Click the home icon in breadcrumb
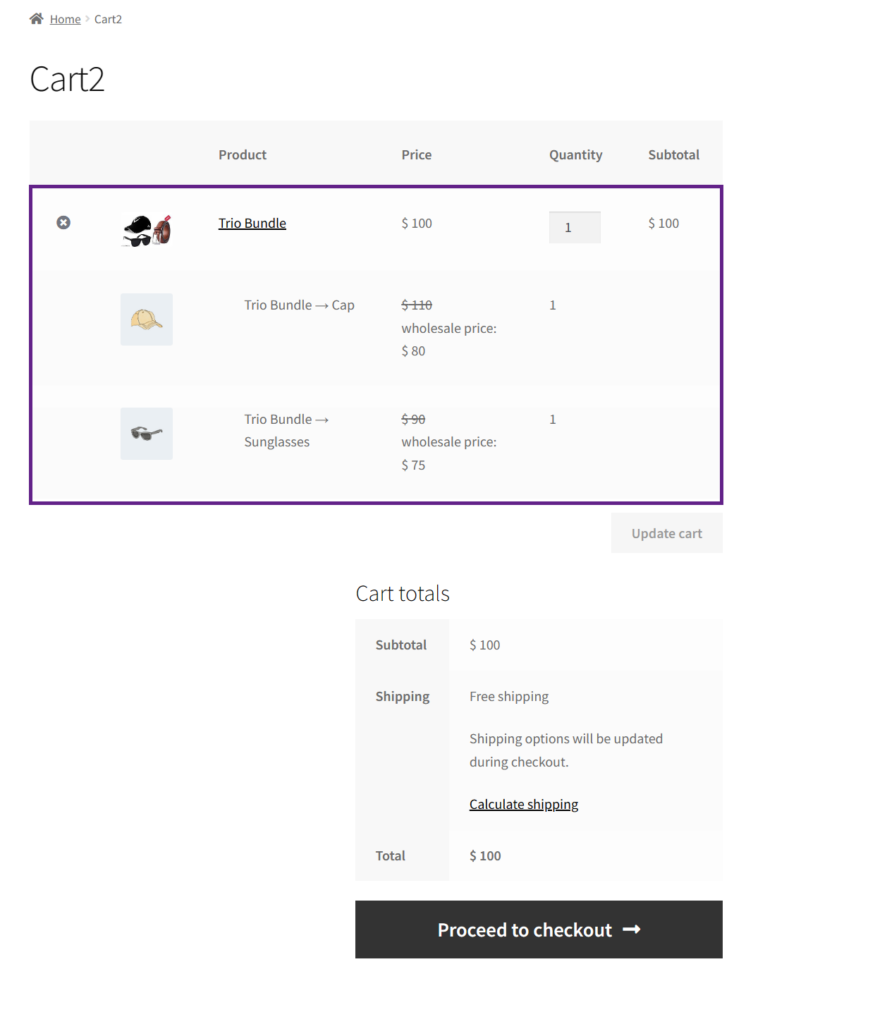The height and width of the screenshot is (1024, 875). click(37, 18)
